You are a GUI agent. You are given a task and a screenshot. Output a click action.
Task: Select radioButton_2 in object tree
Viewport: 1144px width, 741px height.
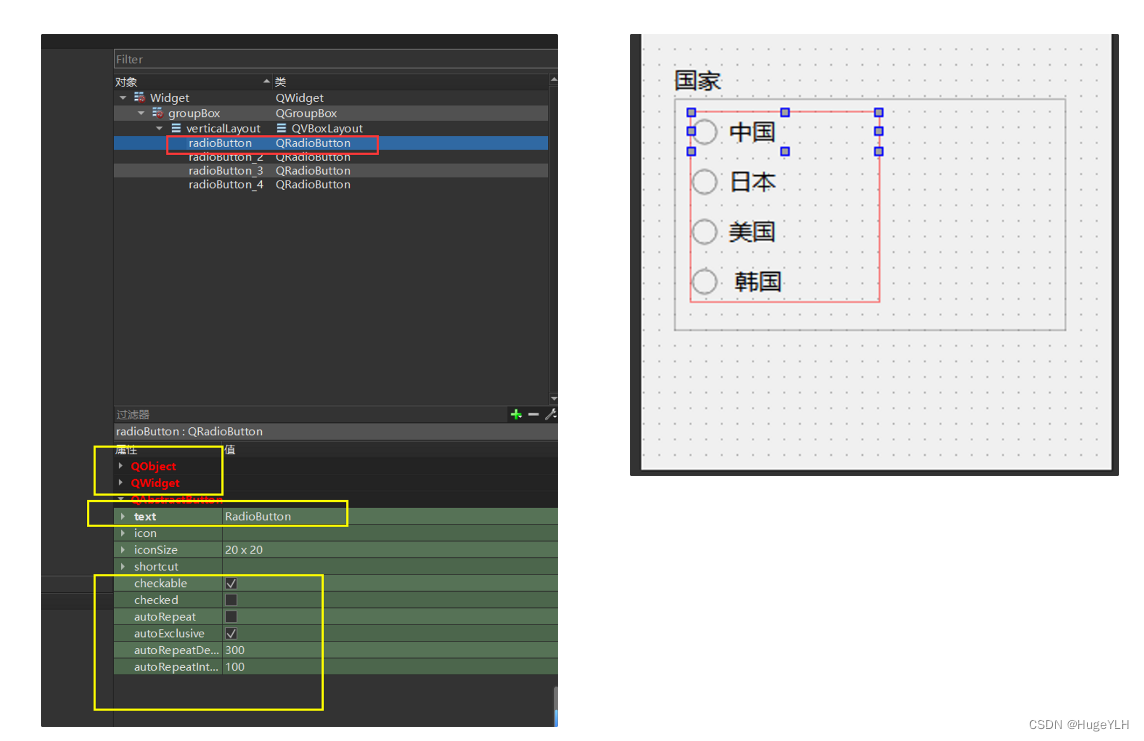tap(331, 157)
